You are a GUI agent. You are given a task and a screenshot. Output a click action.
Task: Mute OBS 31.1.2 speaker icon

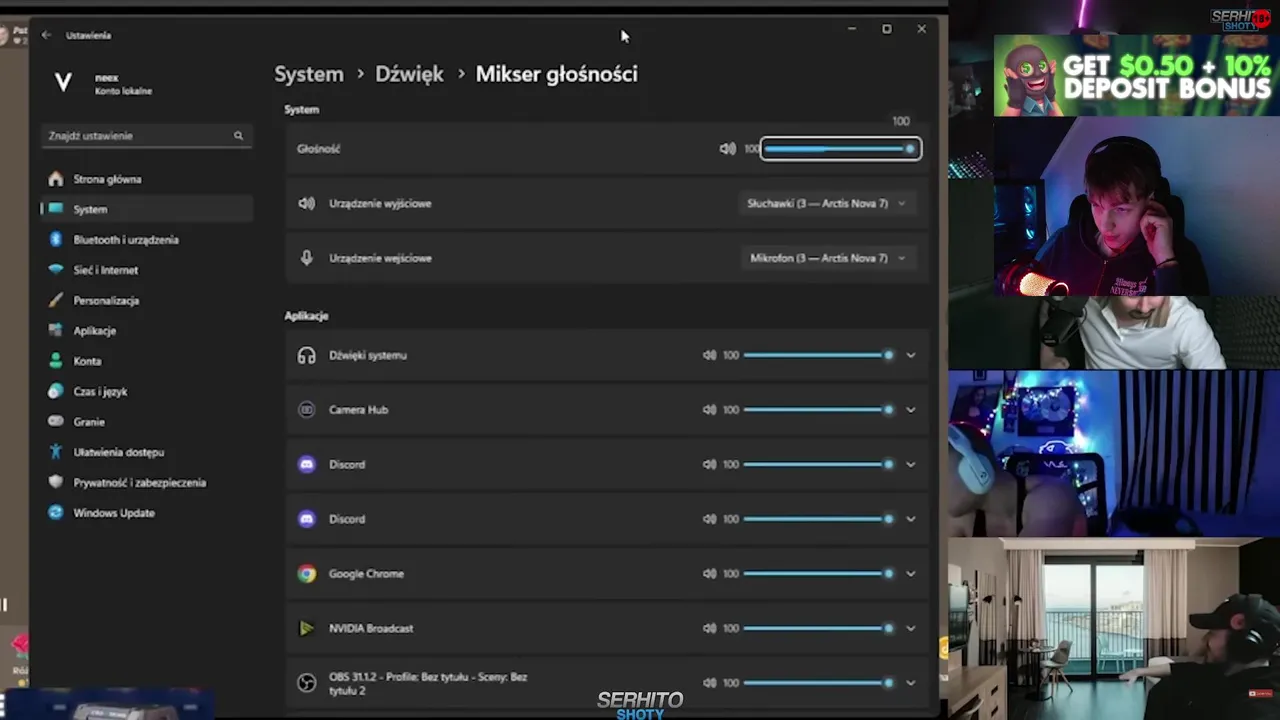[709, 683]
